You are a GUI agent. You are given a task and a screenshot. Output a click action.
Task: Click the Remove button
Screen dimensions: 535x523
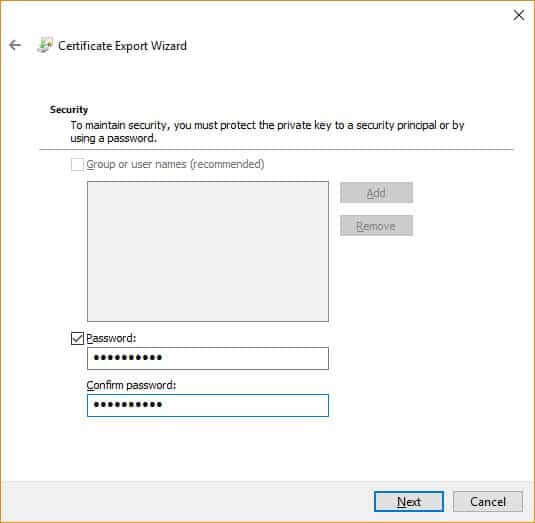pyautogui.click(x=376, y=226)
